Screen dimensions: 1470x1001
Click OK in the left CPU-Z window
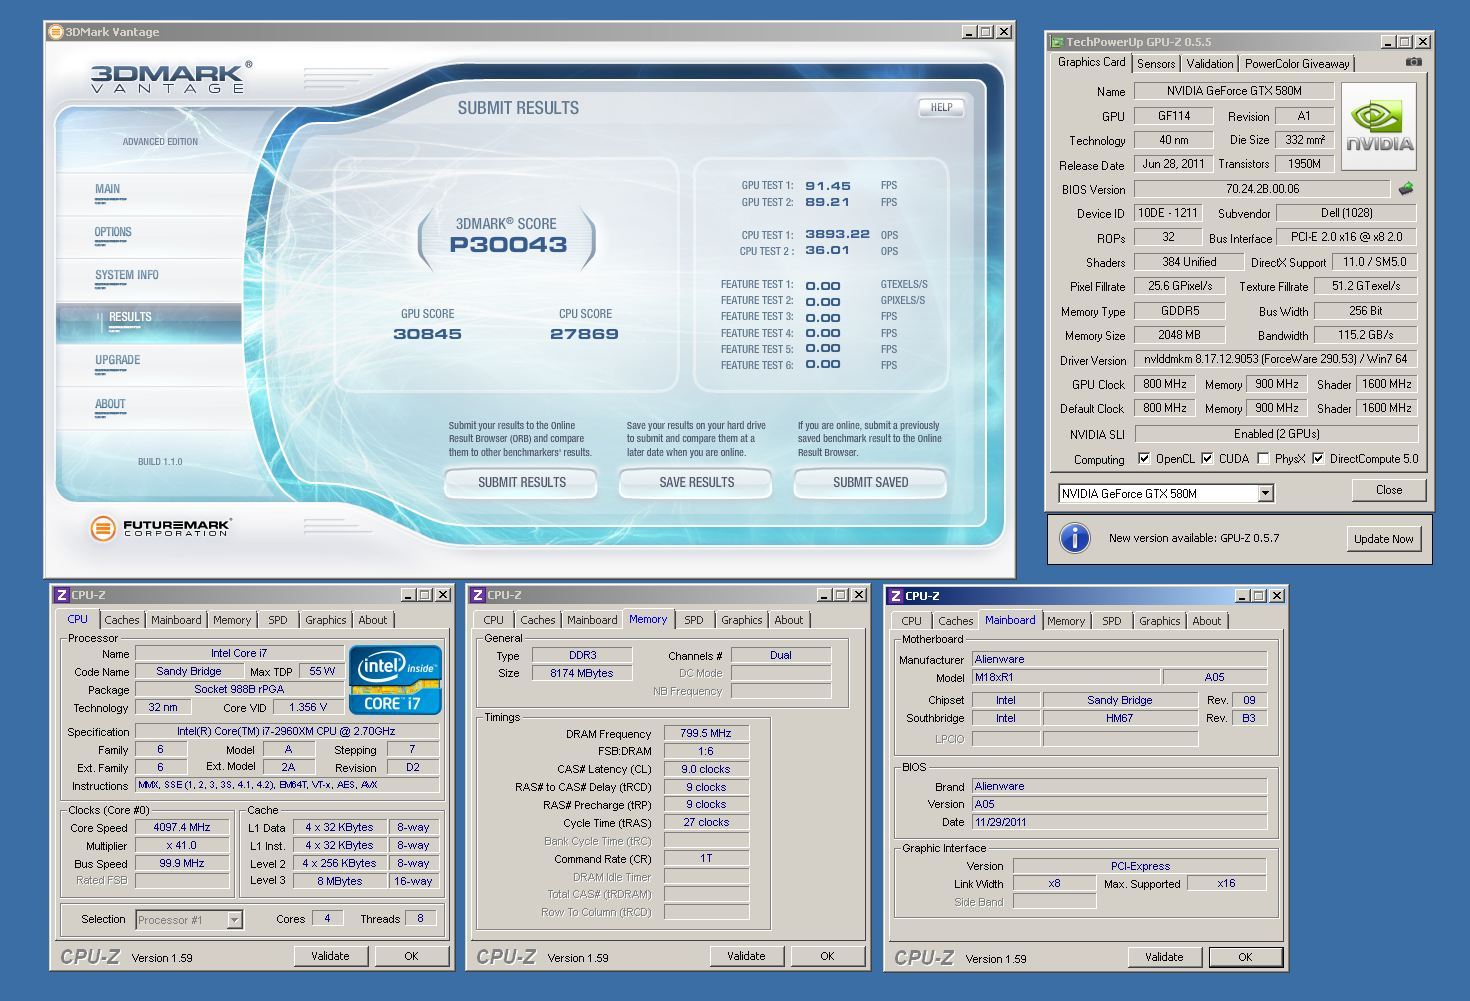(411, 956)
